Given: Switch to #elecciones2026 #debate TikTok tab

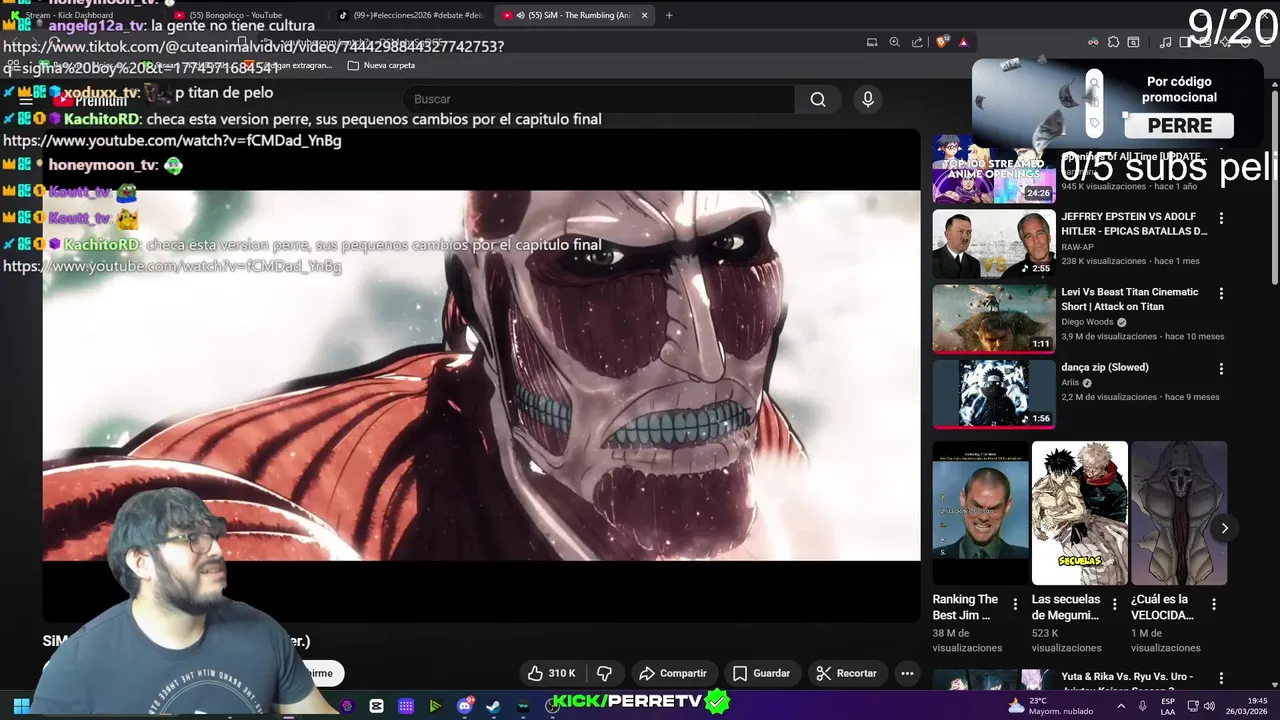Looking at the screenshot, I should (412, 15).
